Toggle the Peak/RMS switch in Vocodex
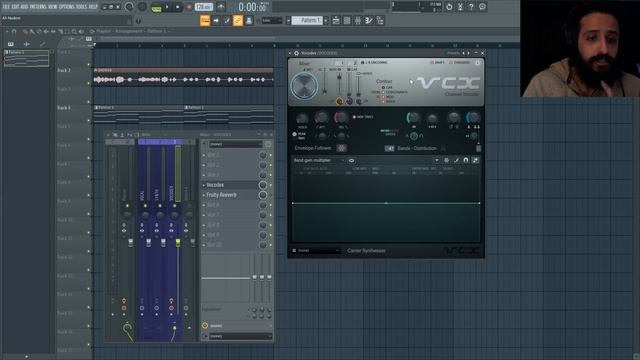640x360 pixels. (294, 134)
